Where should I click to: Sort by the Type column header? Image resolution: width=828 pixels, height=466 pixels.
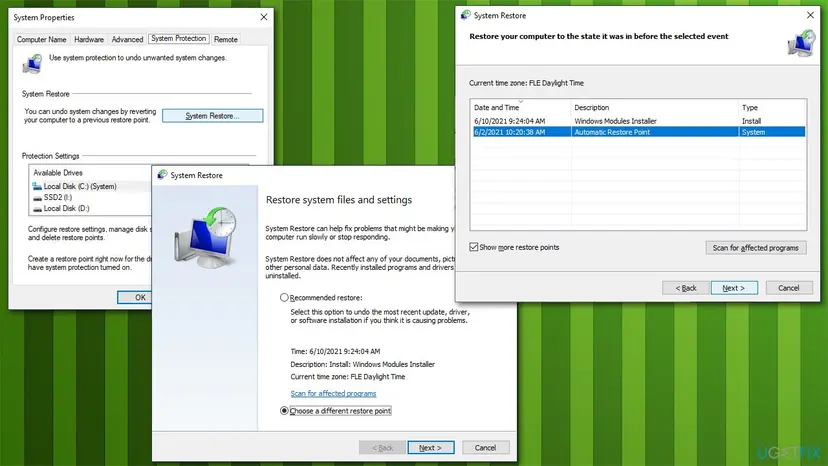click(x=773, y=107)
